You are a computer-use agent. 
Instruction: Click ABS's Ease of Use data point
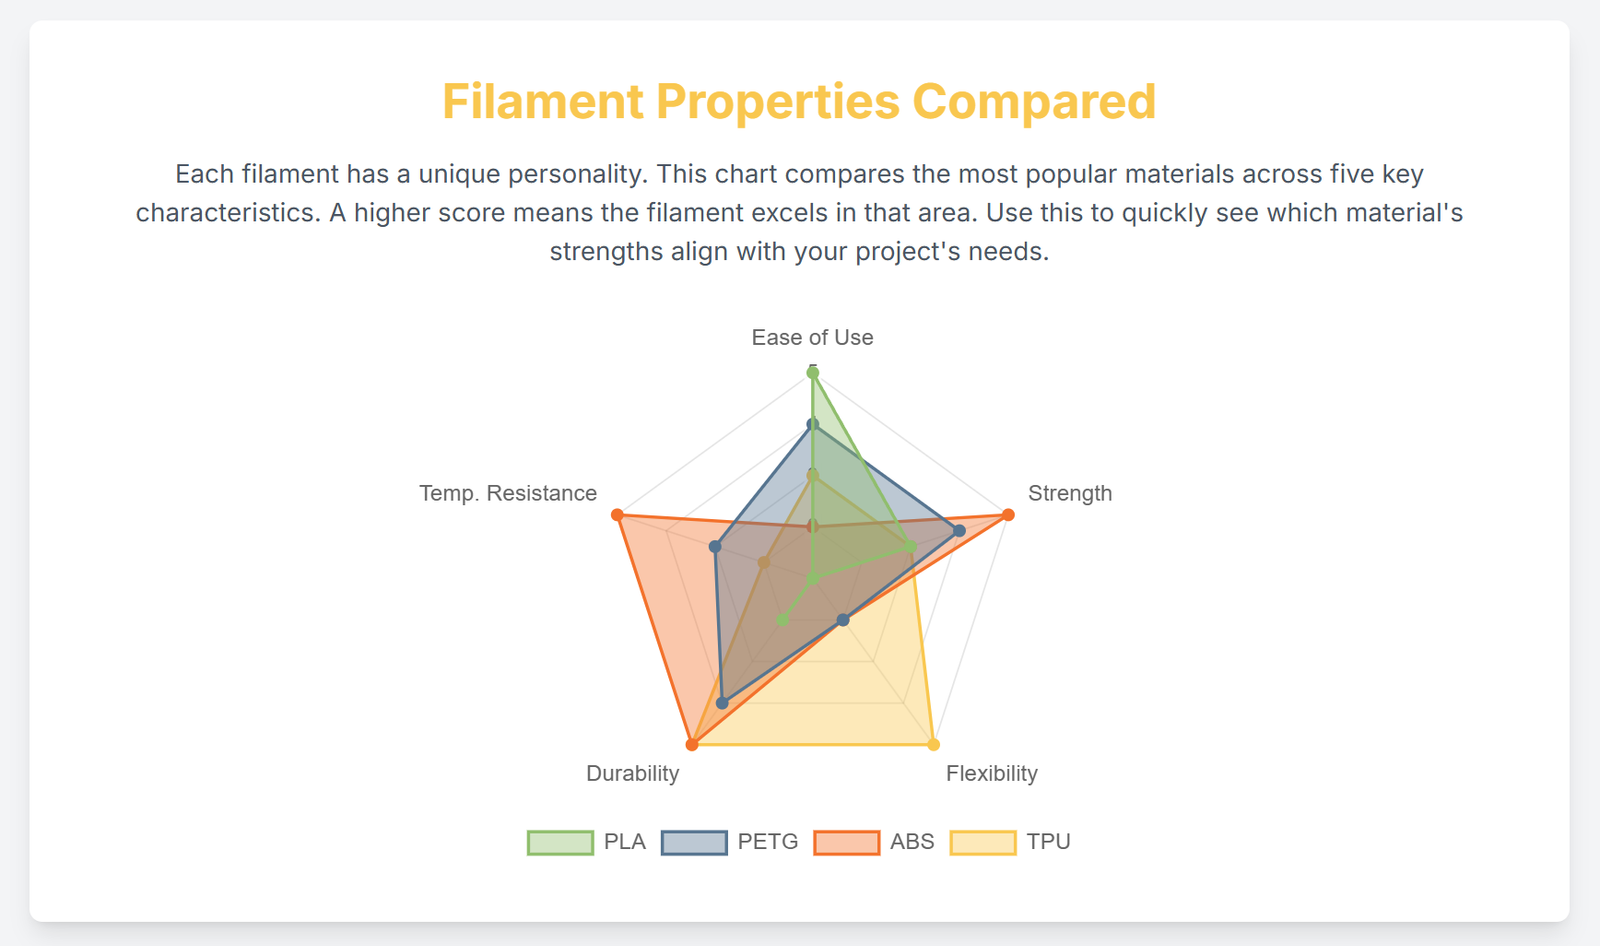coord(813,526)
